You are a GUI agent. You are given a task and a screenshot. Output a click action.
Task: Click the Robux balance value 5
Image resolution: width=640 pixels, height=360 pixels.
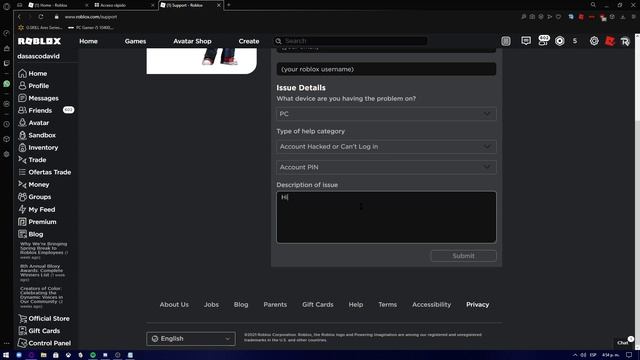[575, 41]
